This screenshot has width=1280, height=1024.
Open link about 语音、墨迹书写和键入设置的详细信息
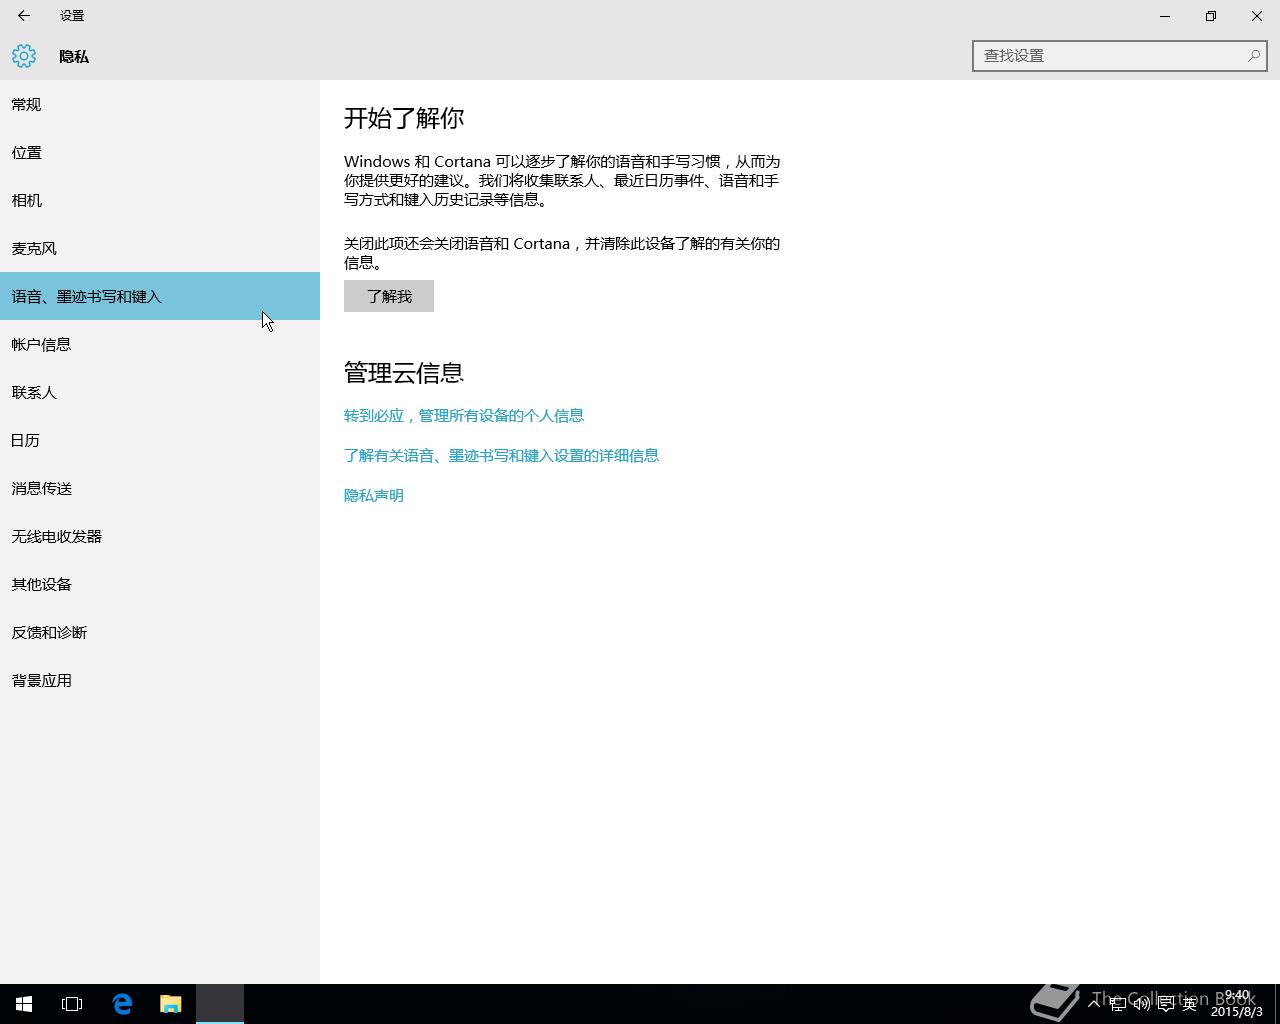click(501, 455)
